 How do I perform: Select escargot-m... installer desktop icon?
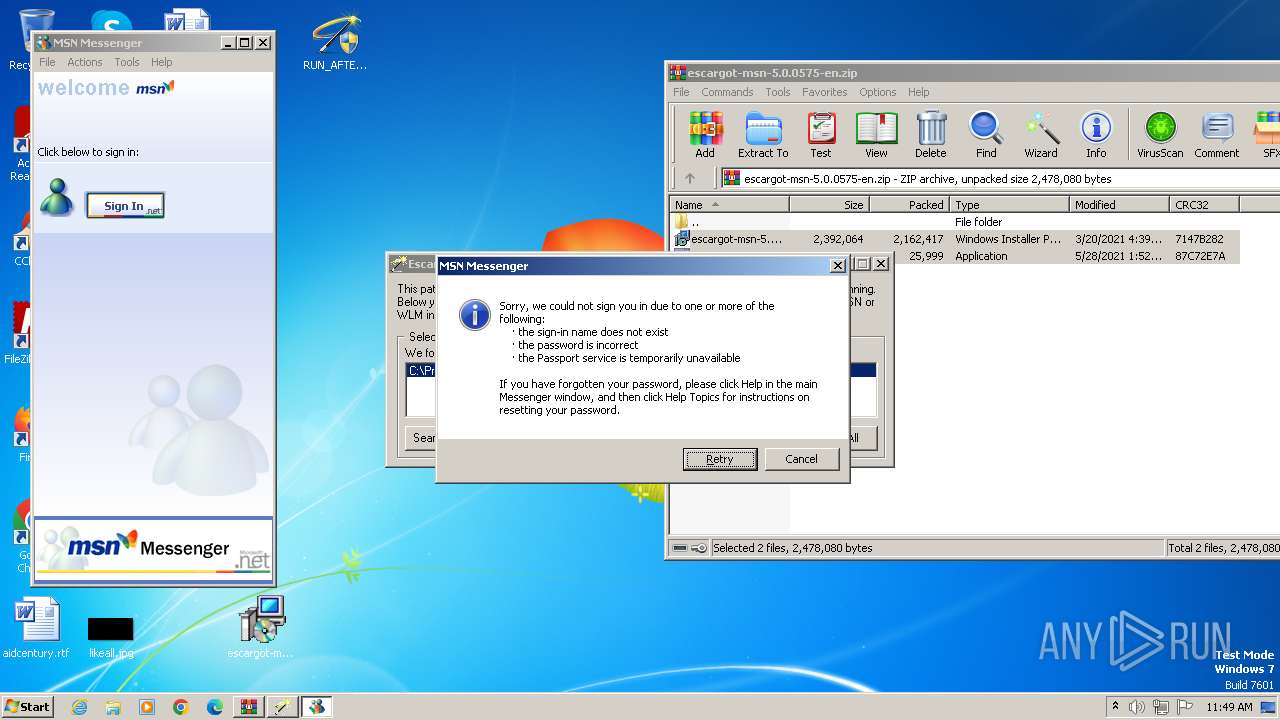click(x=261, y=628)
